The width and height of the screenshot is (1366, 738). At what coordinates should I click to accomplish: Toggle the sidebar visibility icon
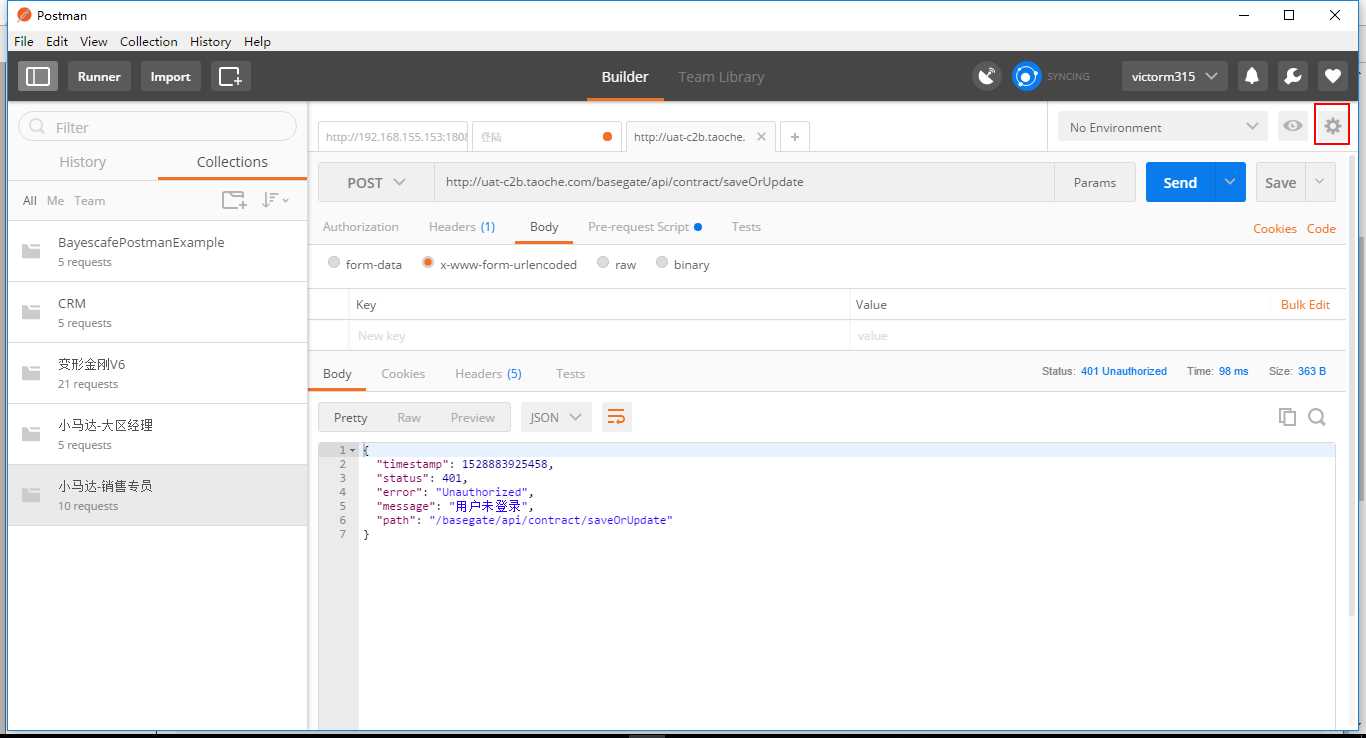38,76
